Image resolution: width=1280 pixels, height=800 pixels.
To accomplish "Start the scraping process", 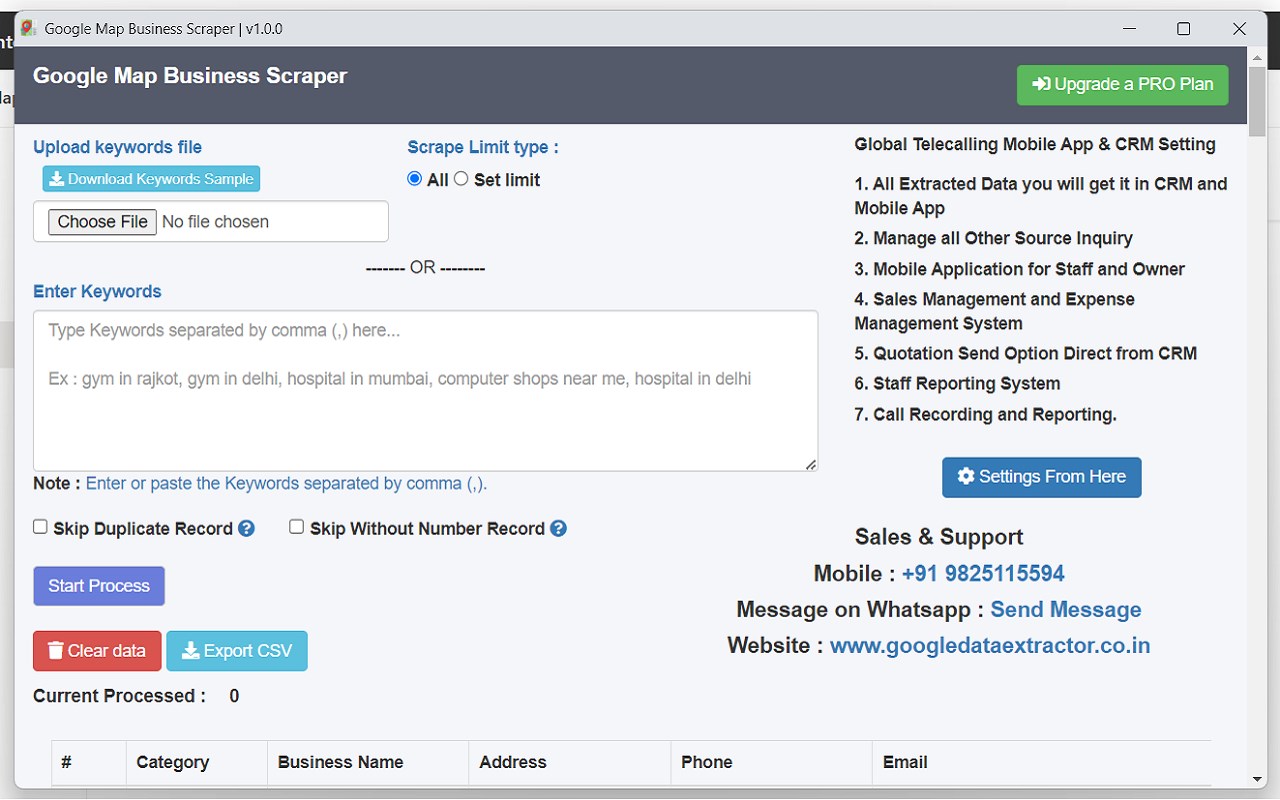I will tap(99, 586).
